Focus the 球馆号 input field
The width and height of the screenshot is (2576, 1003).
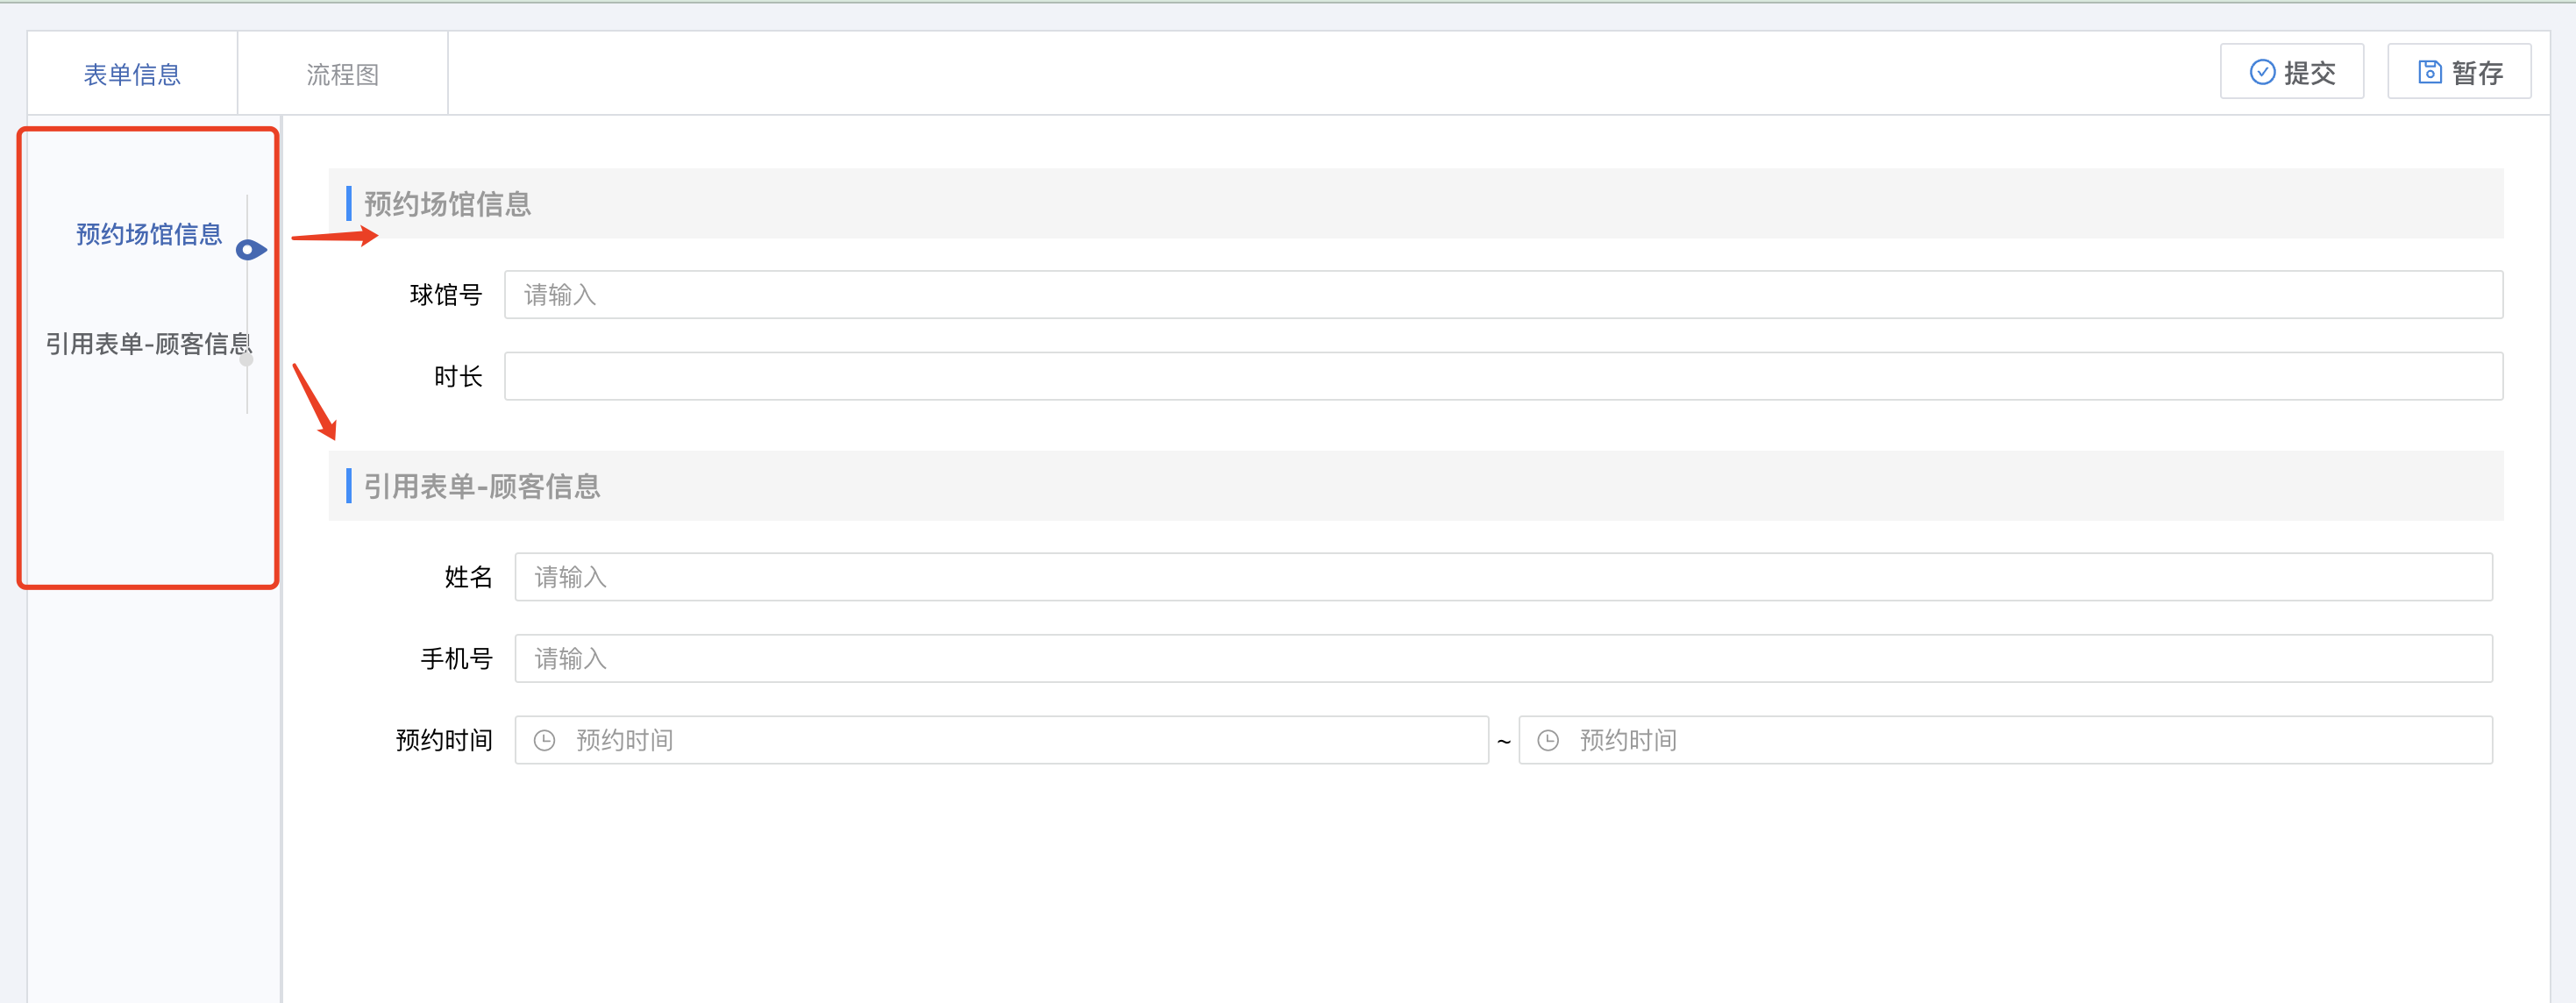pyautogui.click(x=1502, y=295)
